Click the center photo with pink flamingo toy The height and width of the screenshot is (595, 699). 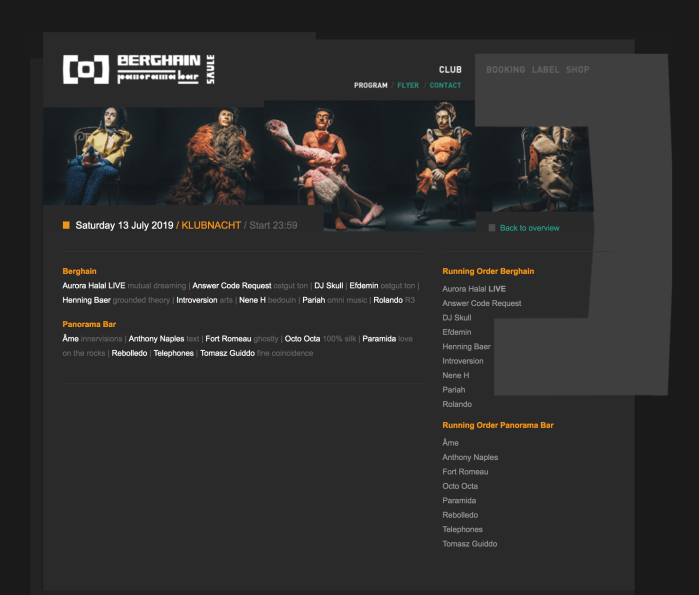point(320,165)
